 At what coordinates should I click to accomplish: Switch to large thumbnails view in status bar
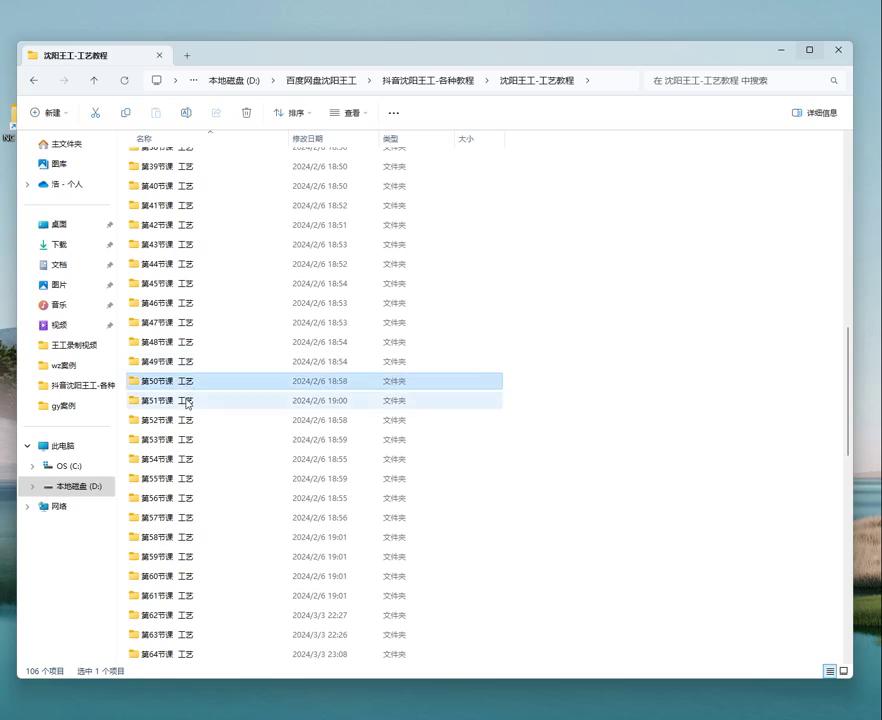843,671
